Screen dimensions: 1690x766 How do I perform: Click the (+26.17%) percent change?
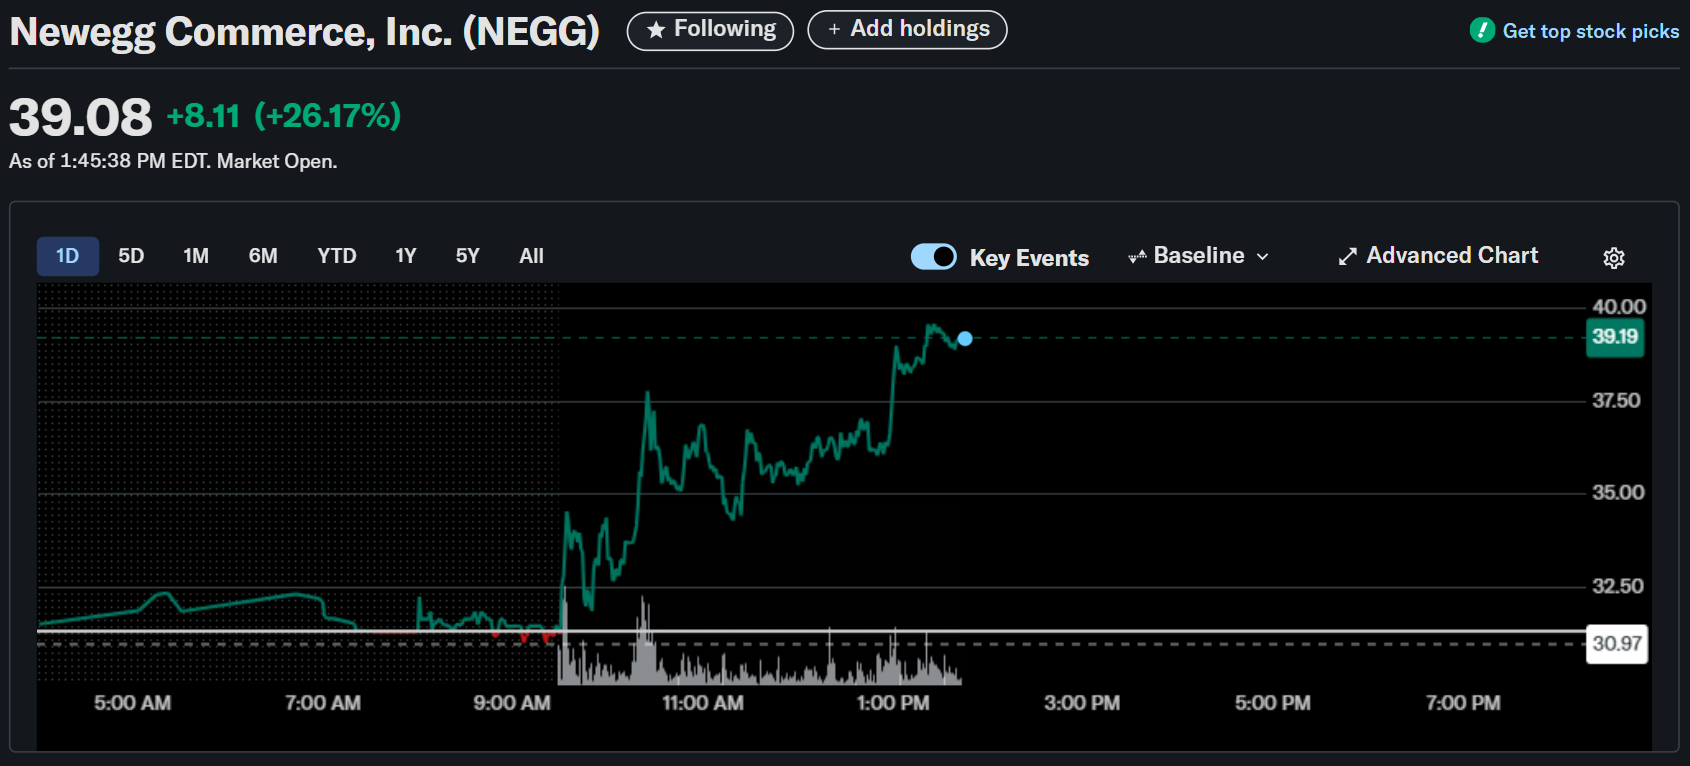coord(328,116)
